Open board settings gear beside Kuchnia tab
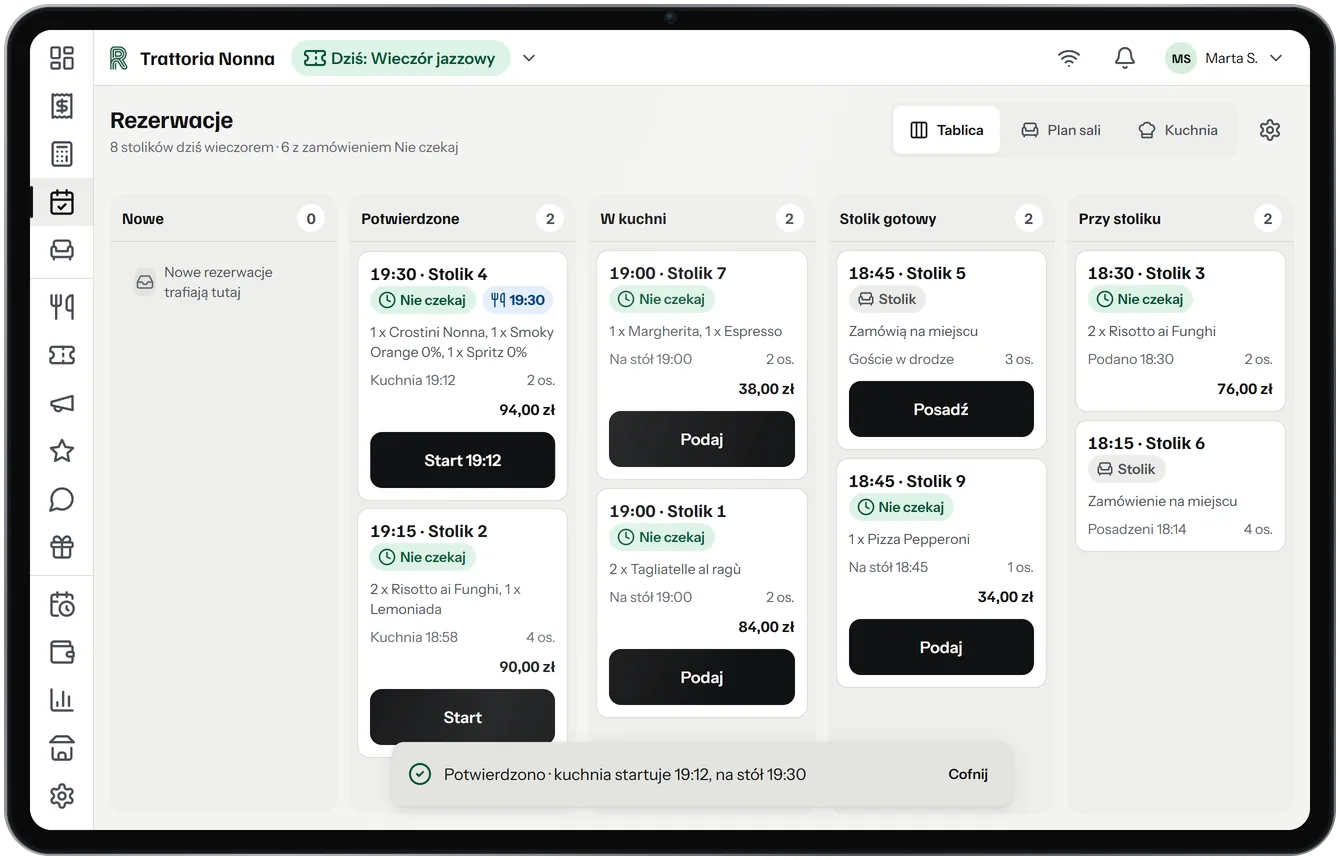Screen dimensions: 1340x860 point(1270,130)
